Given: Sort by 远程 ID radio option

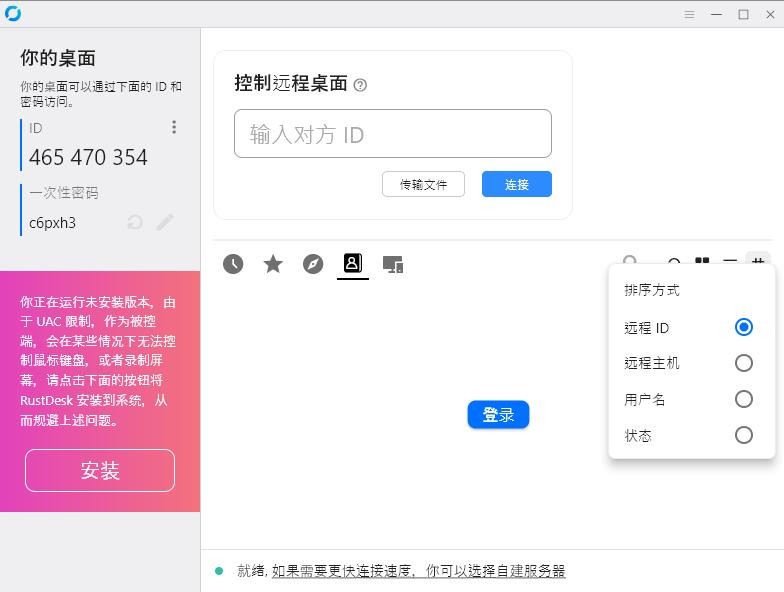Looking at the screenshot, I should tap(744, 327).
